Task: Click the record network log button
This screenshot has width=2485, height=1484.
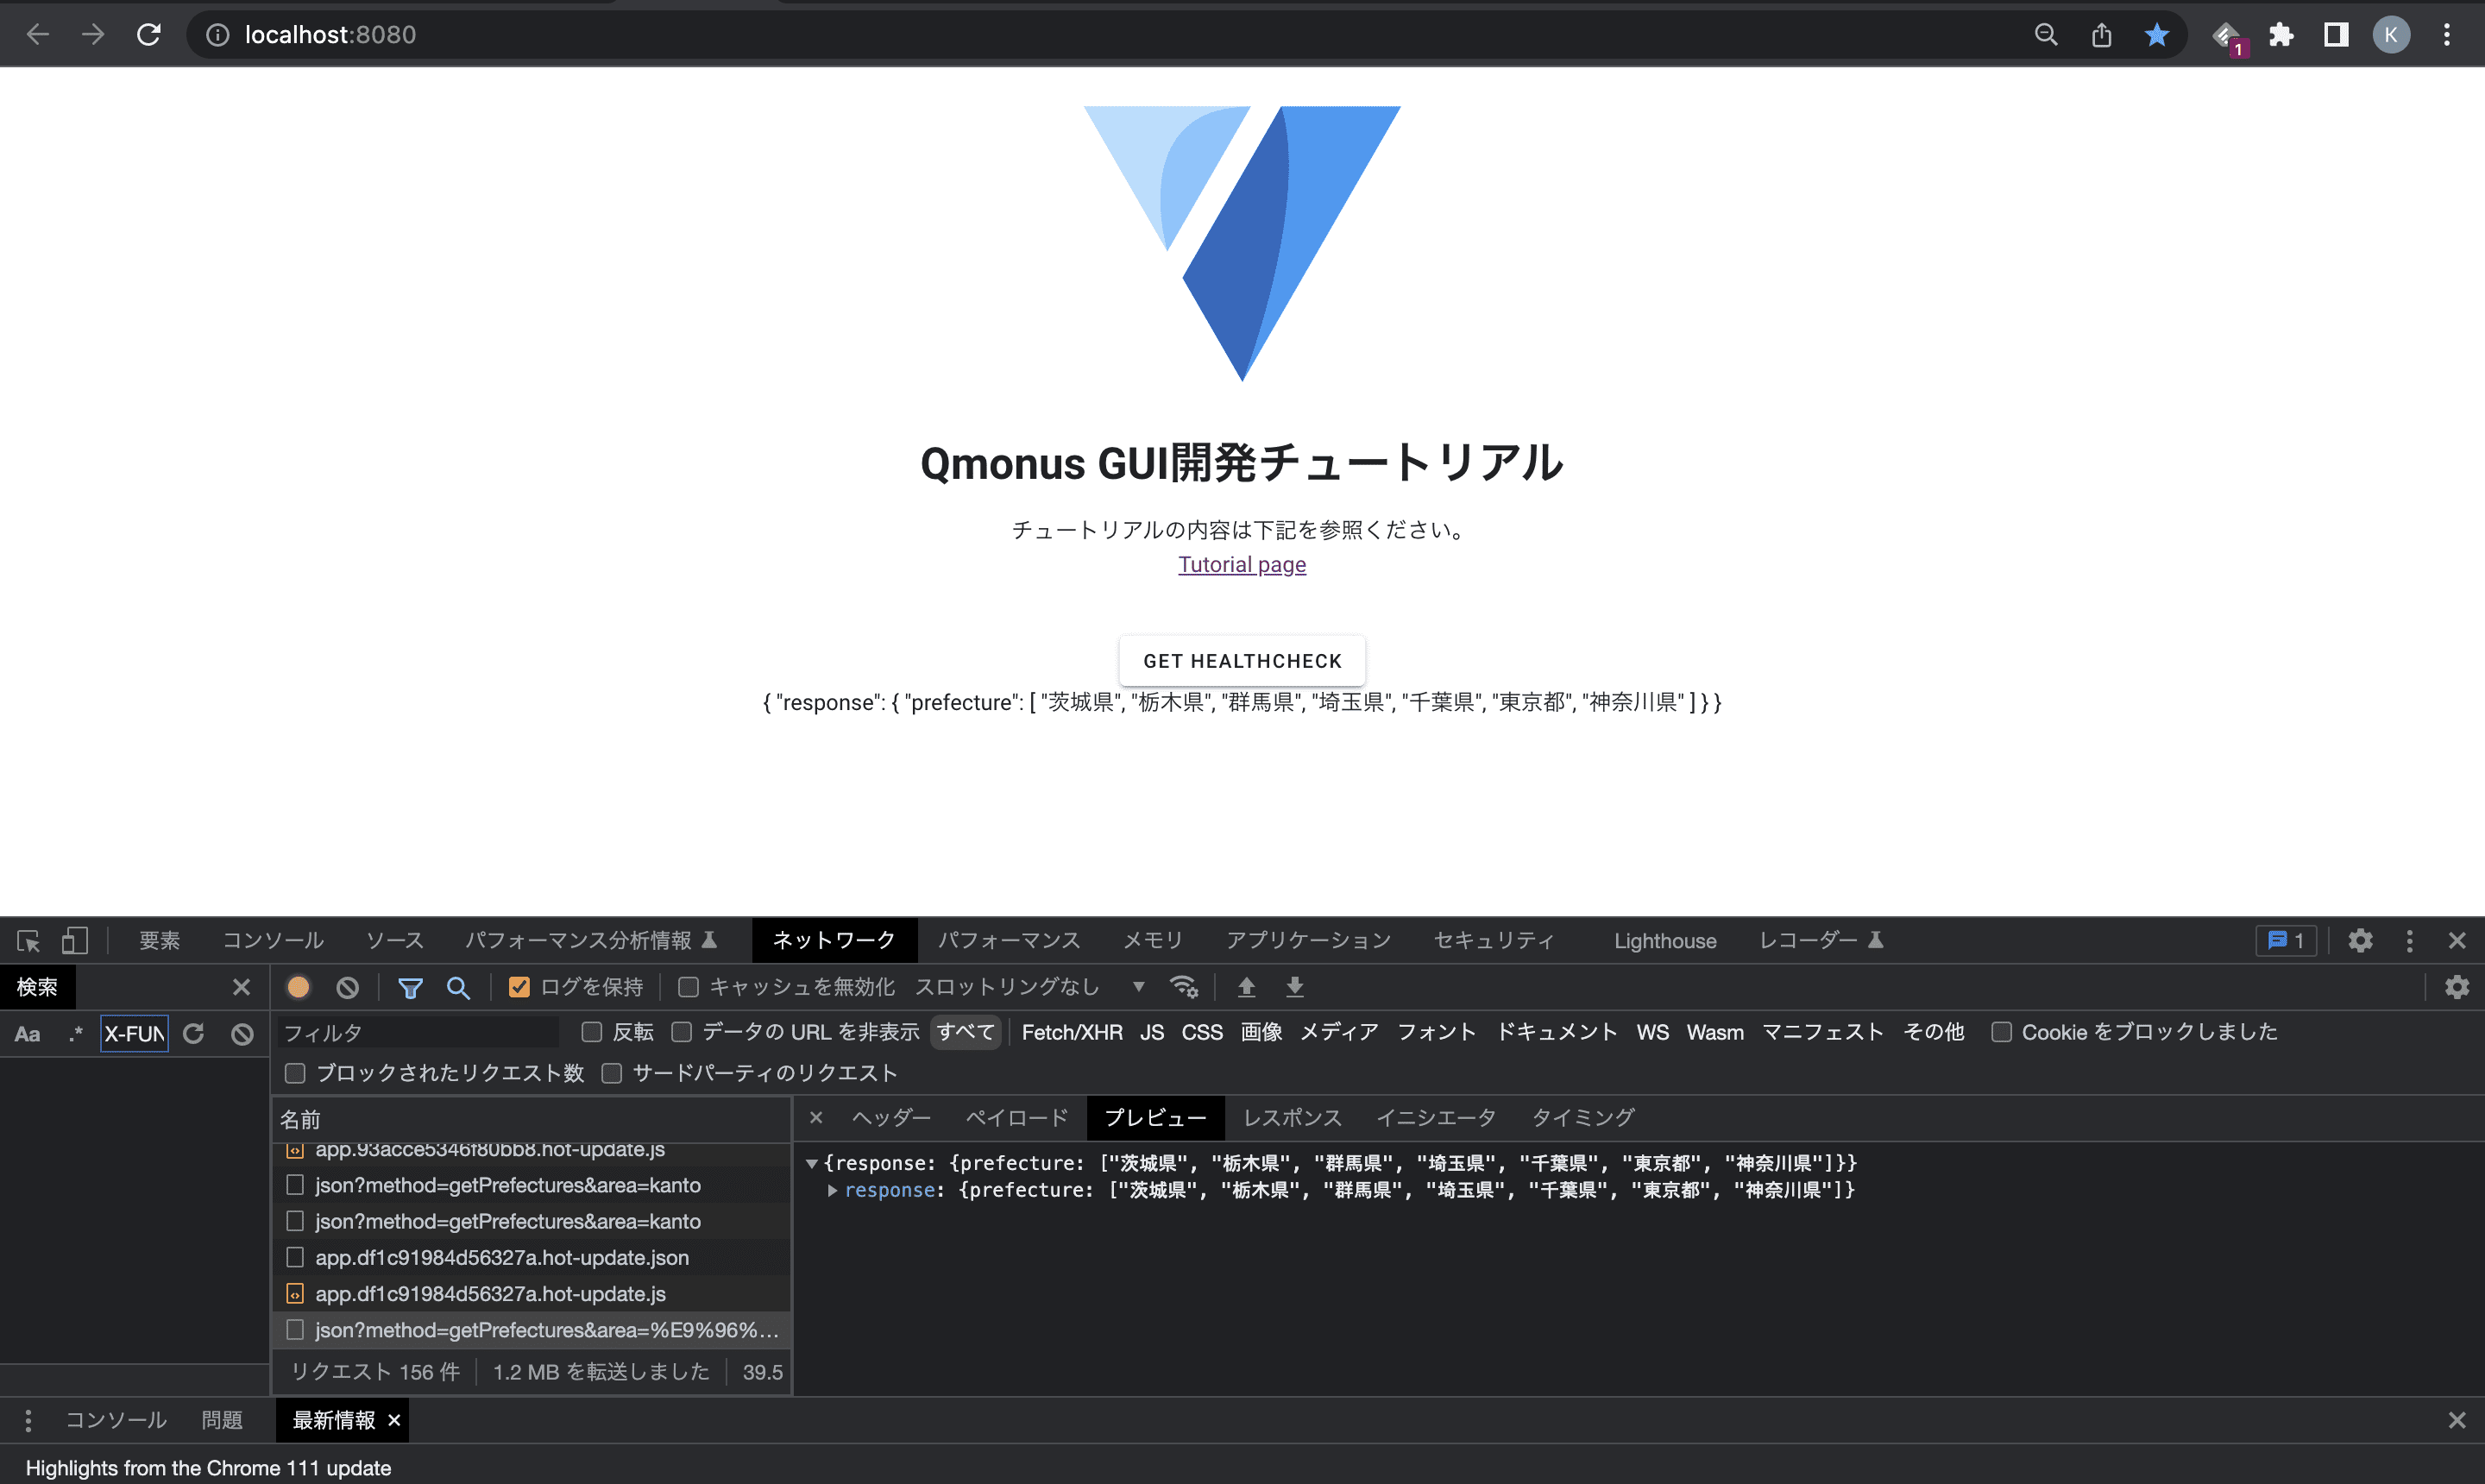Action: [298, 988]
